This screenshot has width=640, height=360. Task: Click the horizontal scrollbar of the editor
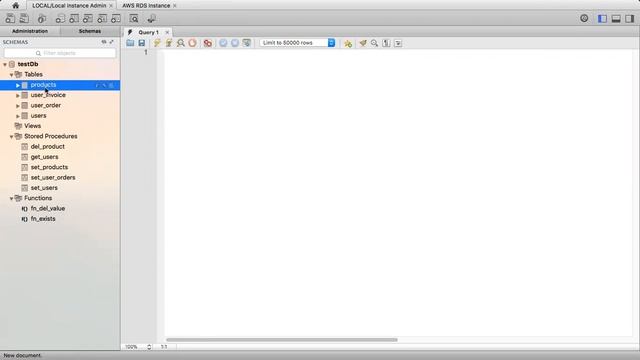tap(282, 340)
